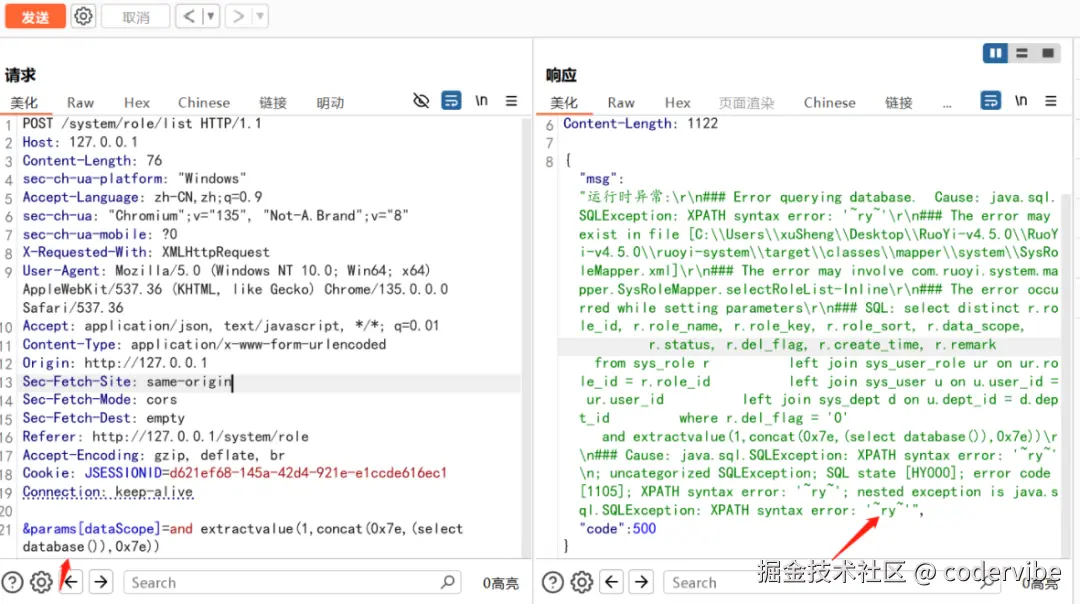The height and width of the screenshot is (604, 1080).
Task: Click the Host: 127.0.0.1 header line
Action: point(80,142)
